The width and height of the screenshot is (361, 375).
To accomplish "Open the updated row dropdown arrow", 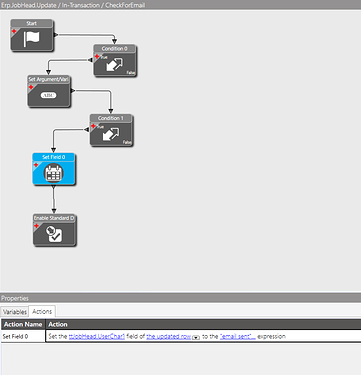I will click(196, 337).
